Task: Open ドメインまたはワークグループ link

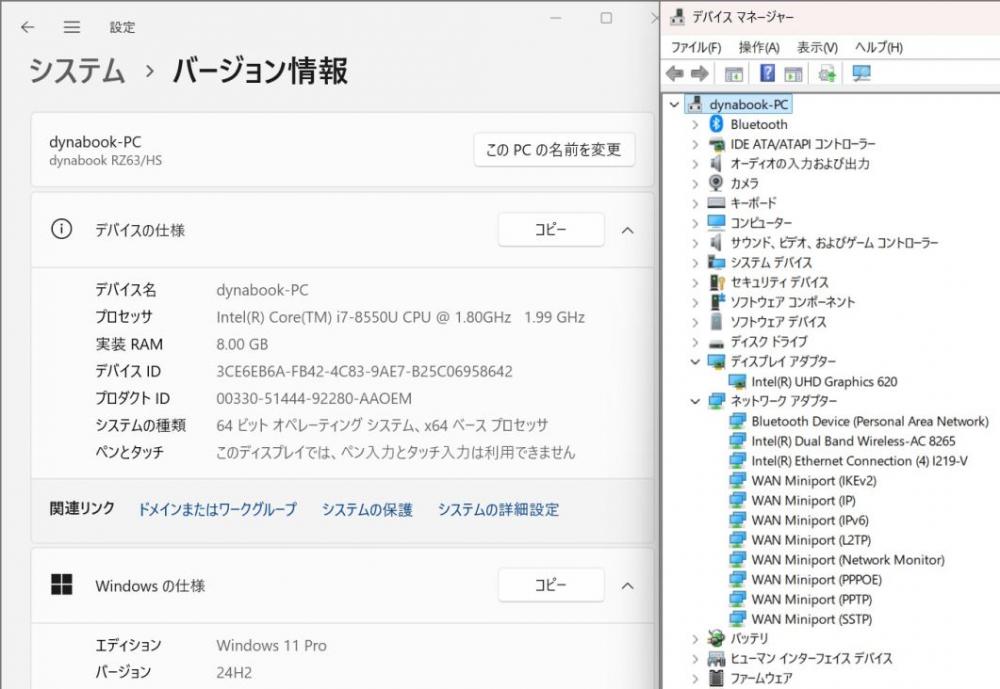Action: point(217,509)
